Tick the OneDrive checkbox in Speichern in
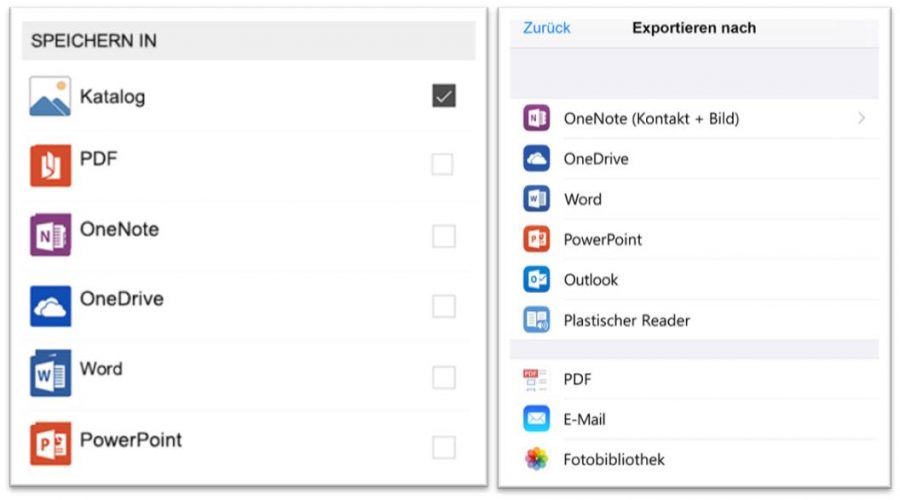The height and width of the screenshot is (500, 900). point(444,306)
